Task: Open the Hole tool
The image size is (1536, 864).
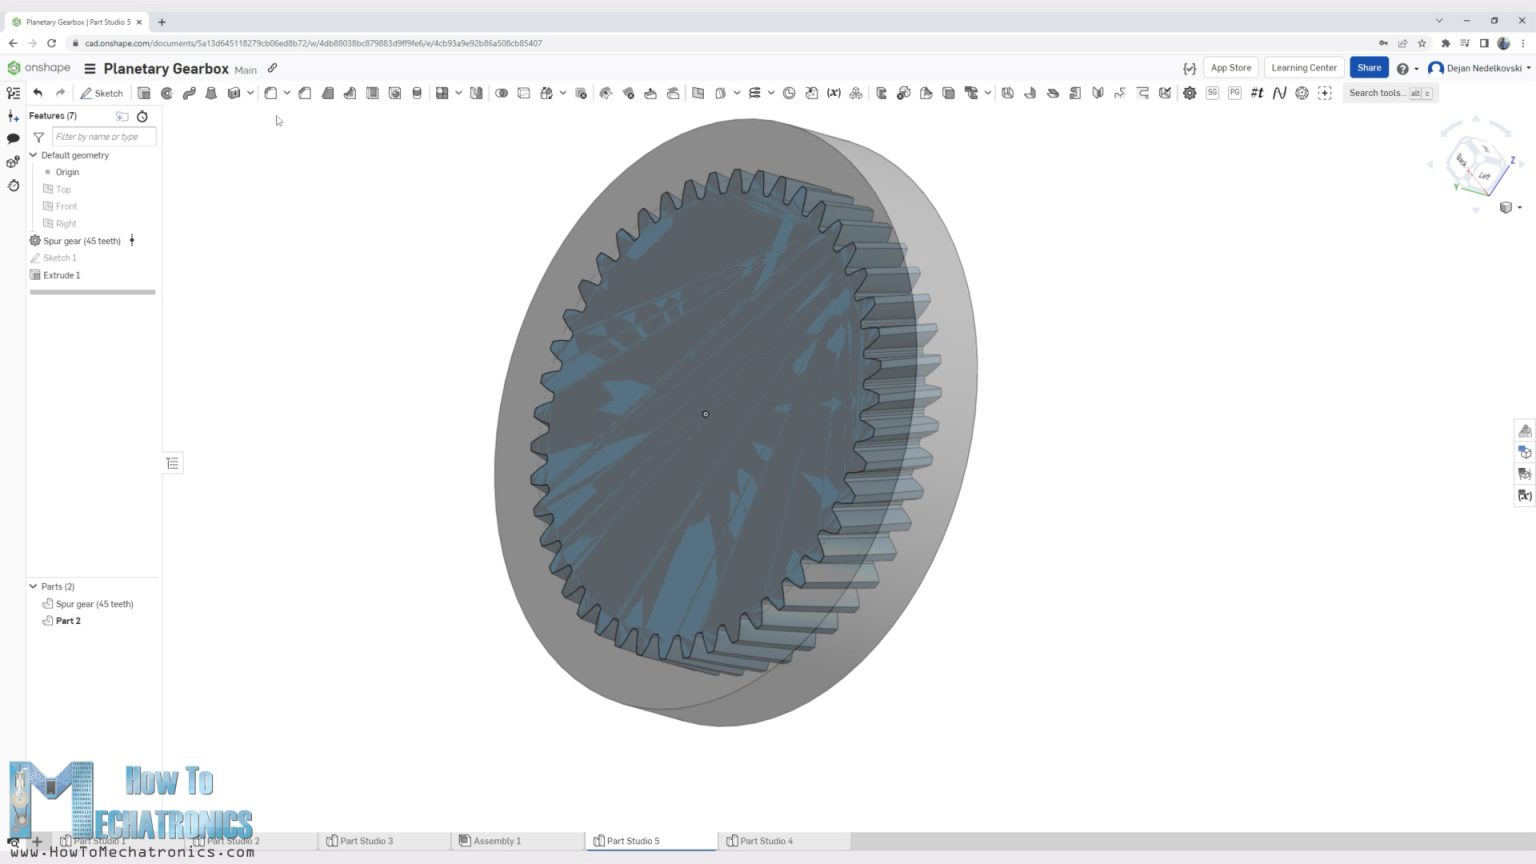Action: tap(395, 92)
